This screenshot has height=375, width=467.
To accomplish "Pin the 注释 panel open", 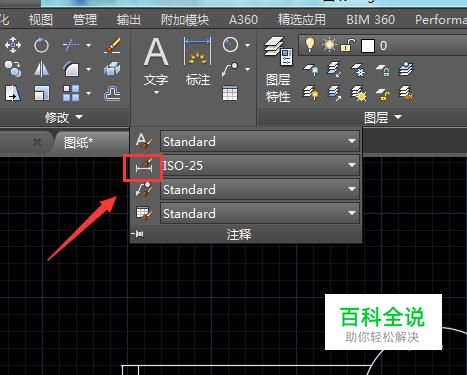I will (x=137, y=234).
